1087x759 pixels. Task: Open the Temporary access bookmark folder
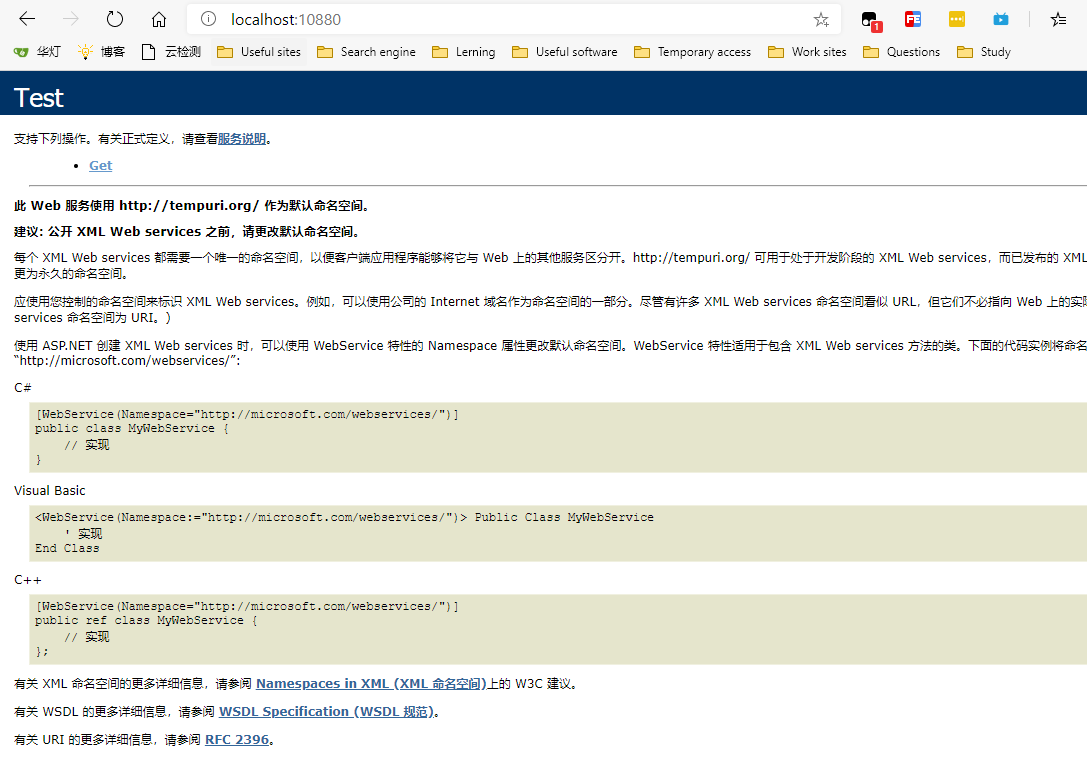(692, 52)
